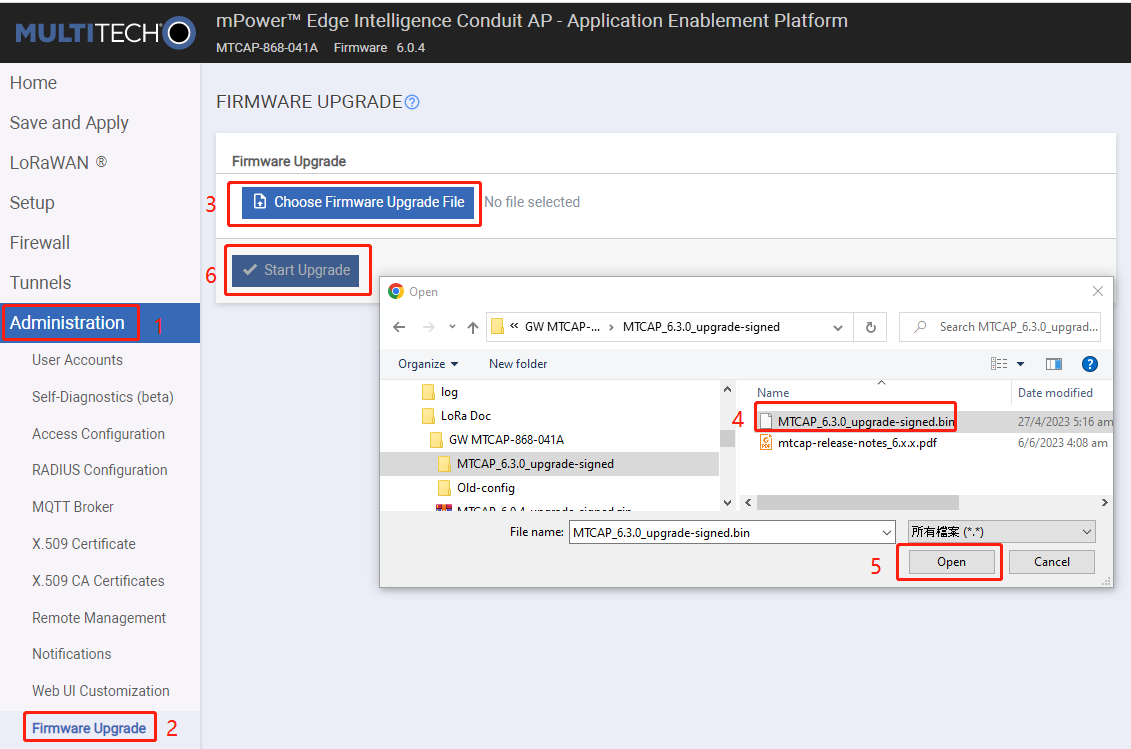Click the horizontal scrollbar in file list
Image resolution: width=1131 pixels, height=749 pixels.
[x=858, y=503]
